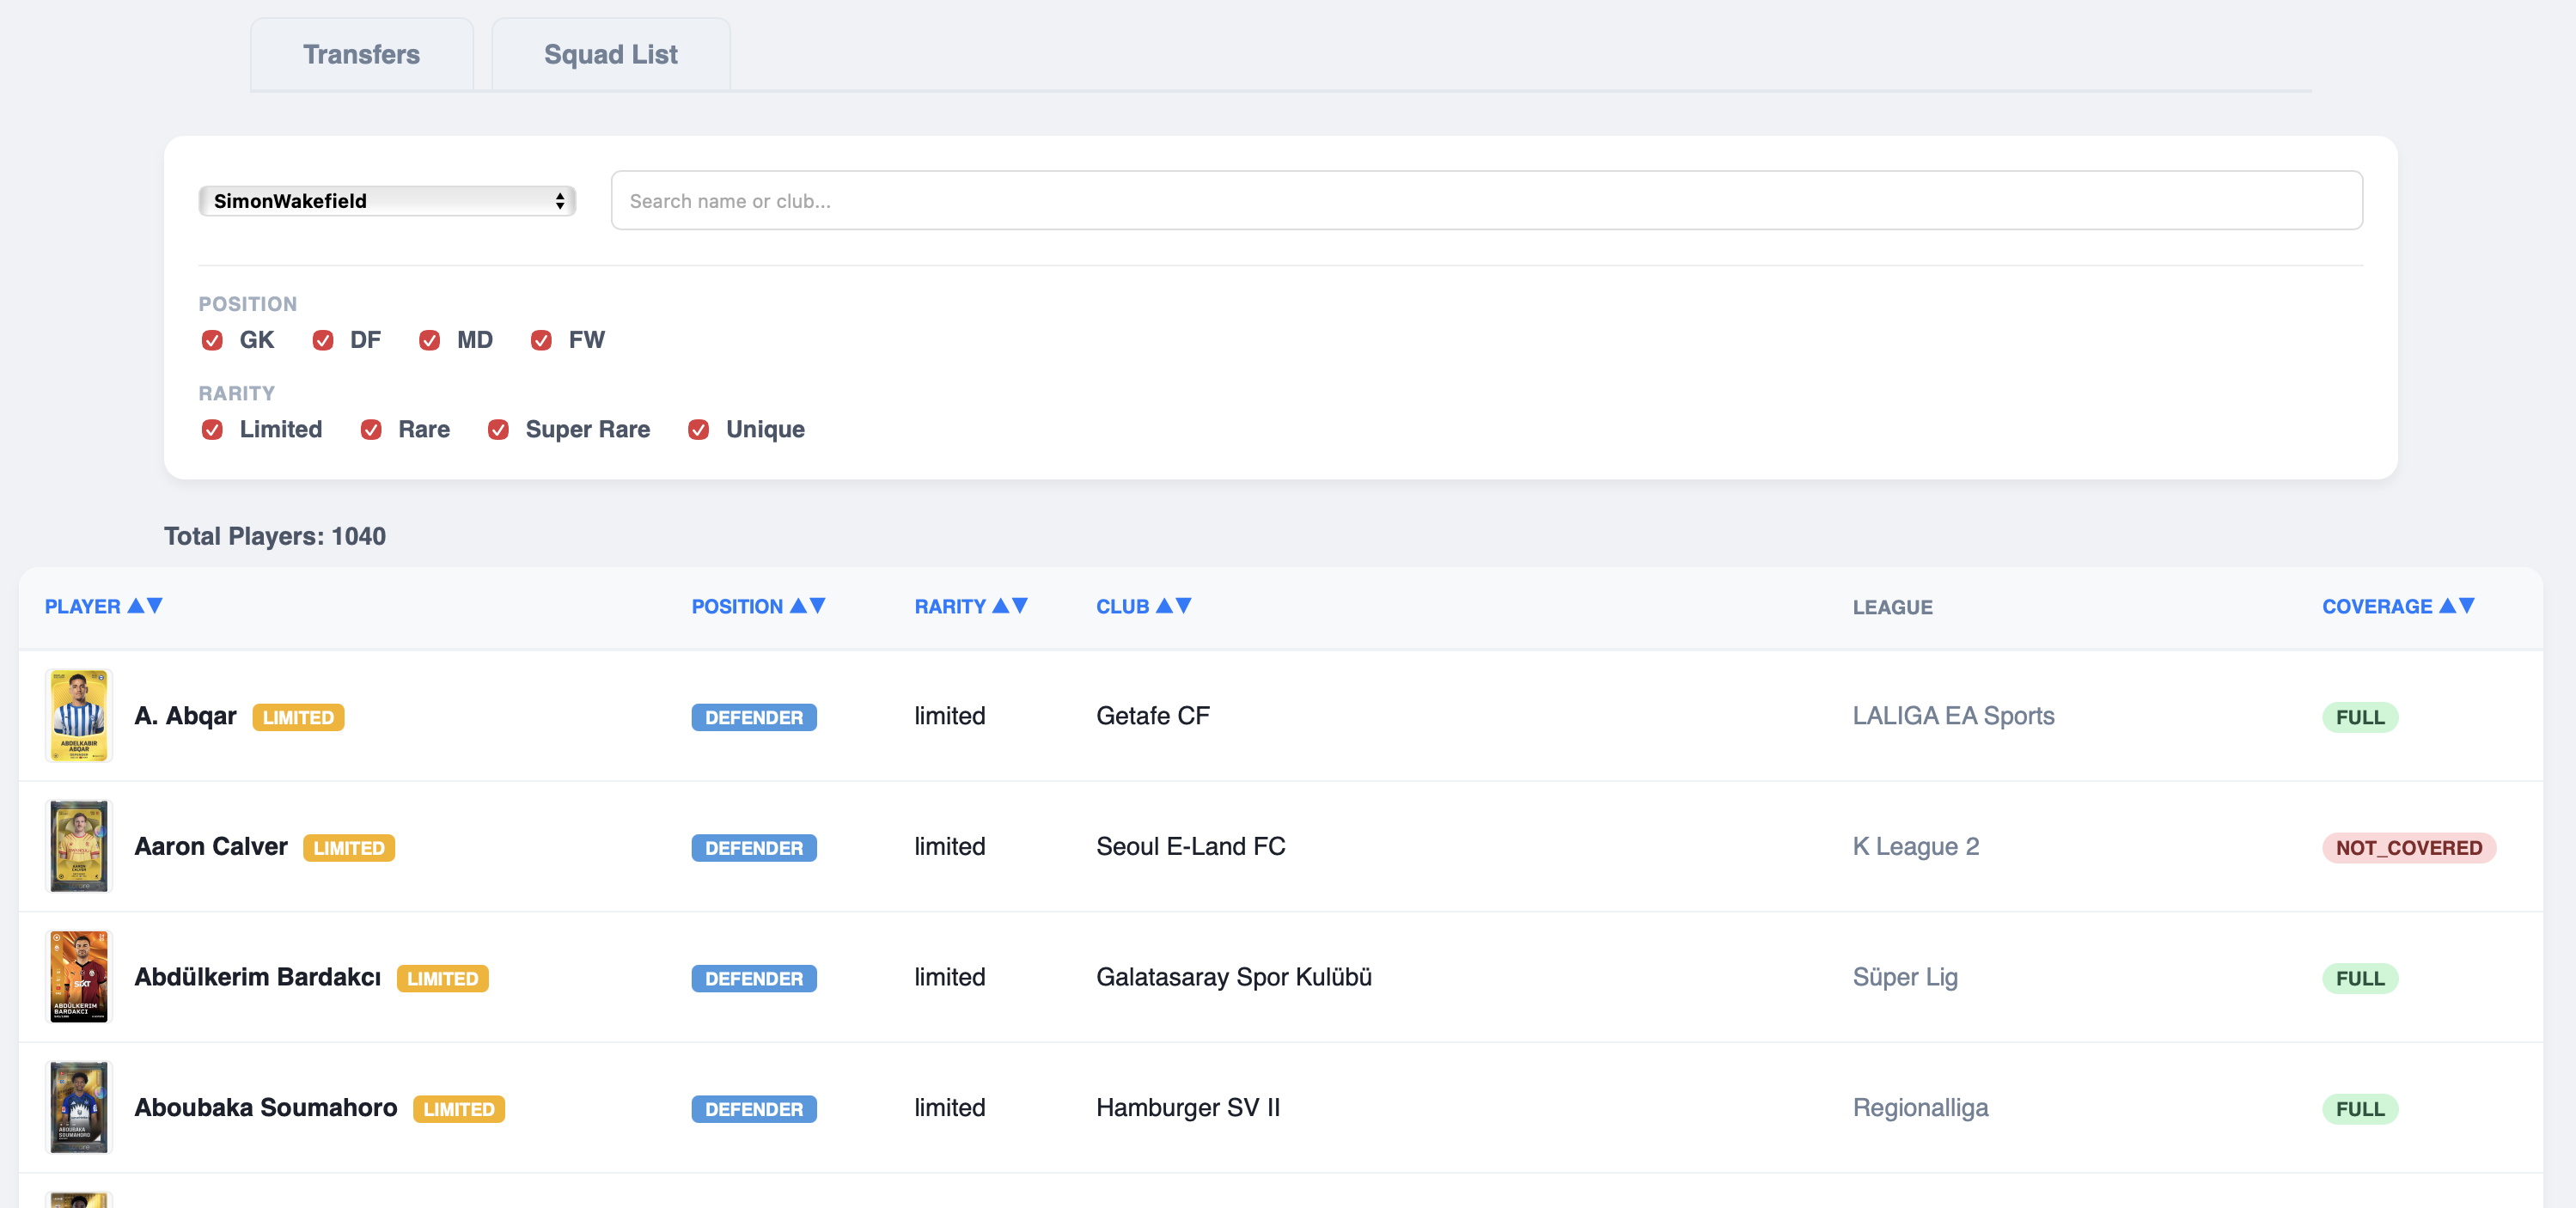Sort Coverage column ascending with up arrow

coord(2447,606)
